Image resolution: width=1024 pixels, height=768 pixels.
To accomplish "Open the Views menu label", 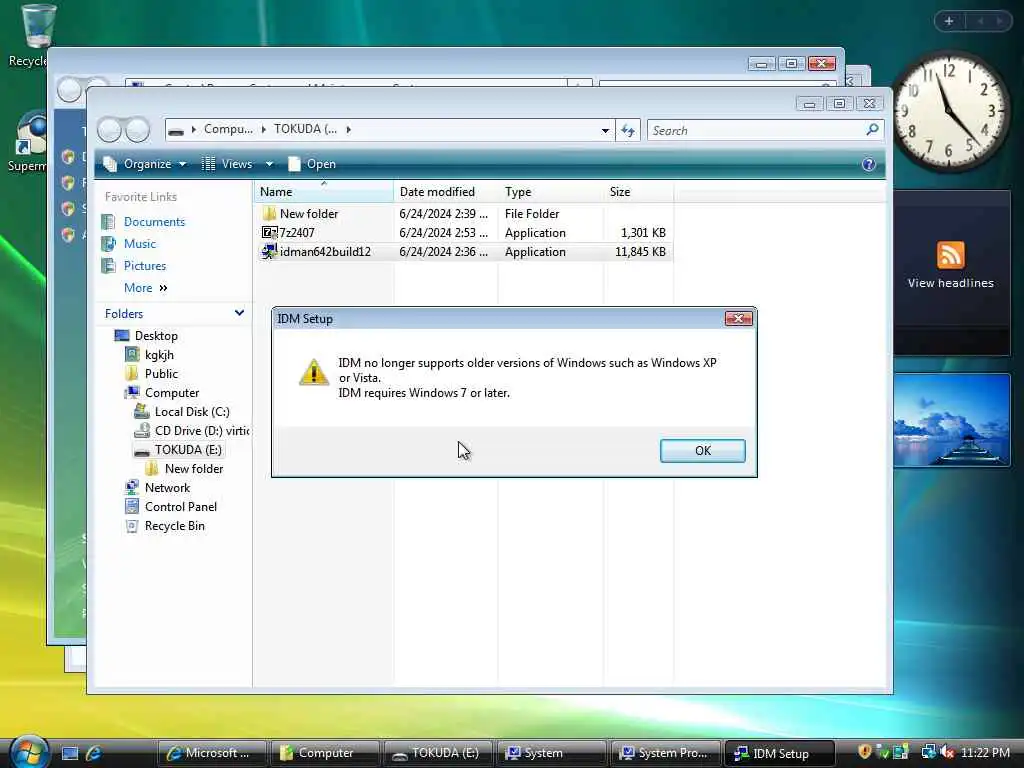I will pos(236,164).
